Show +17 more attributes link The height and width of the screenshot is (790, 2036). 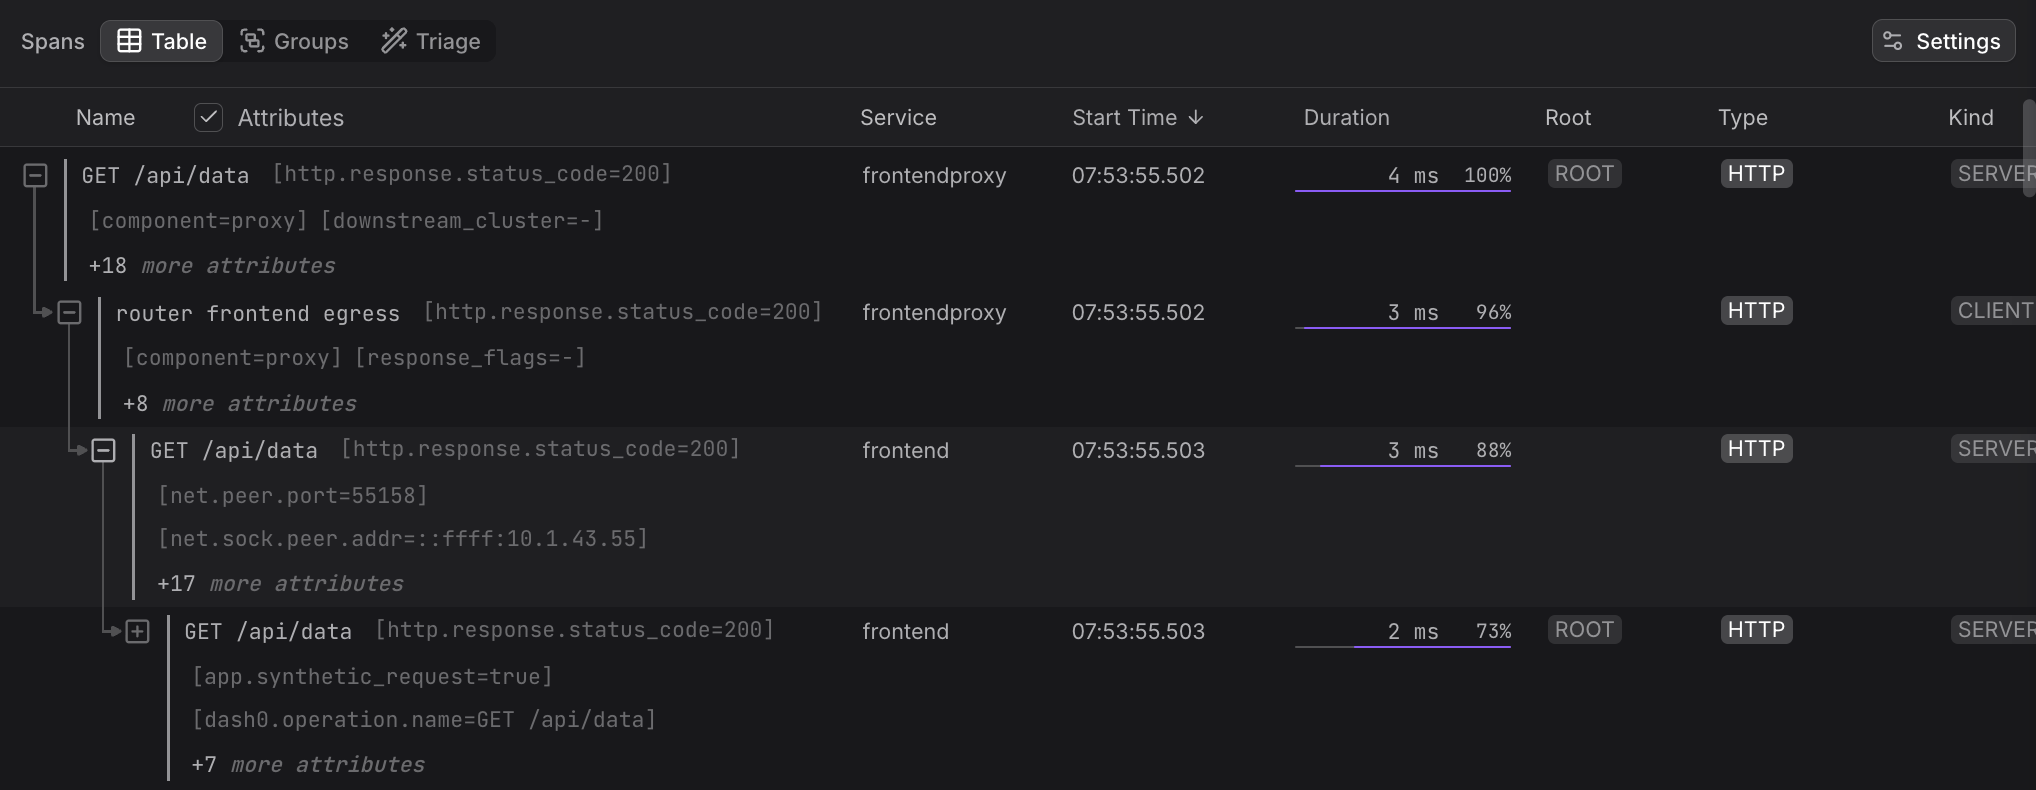tap(280, 584)
